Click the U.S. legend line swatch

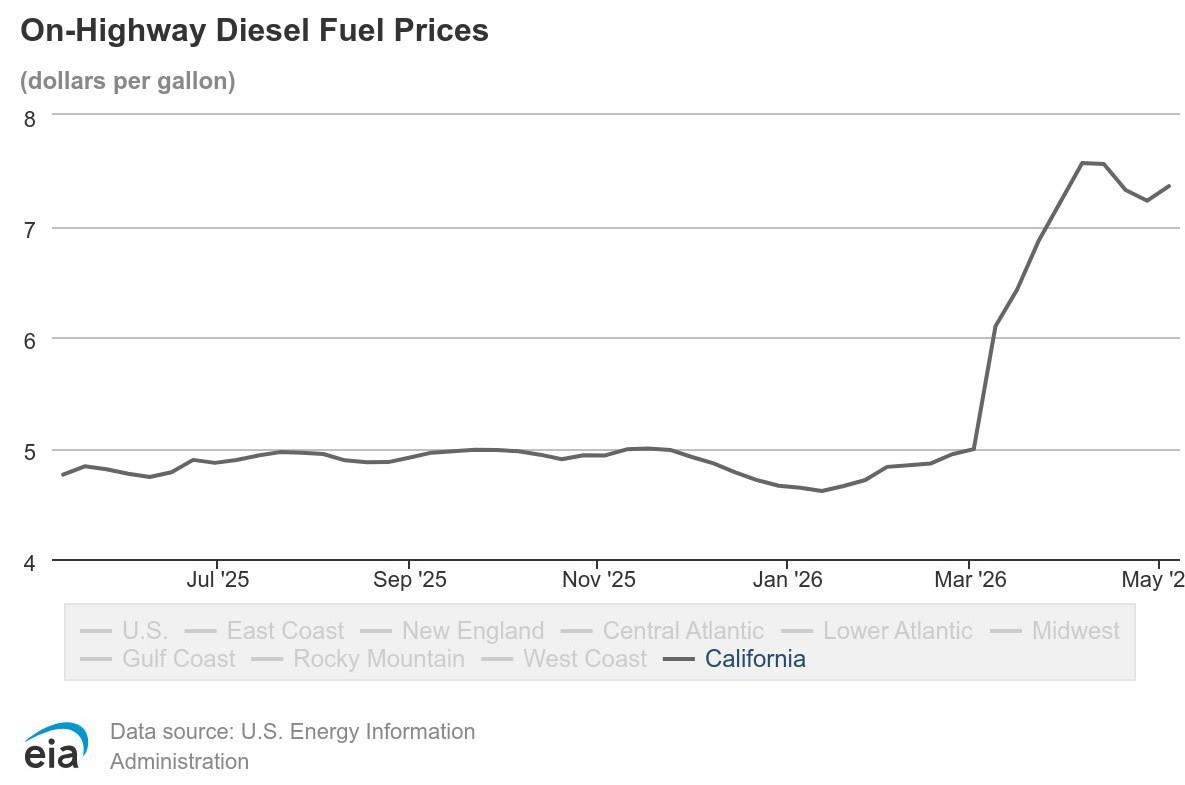click(95, 631)
